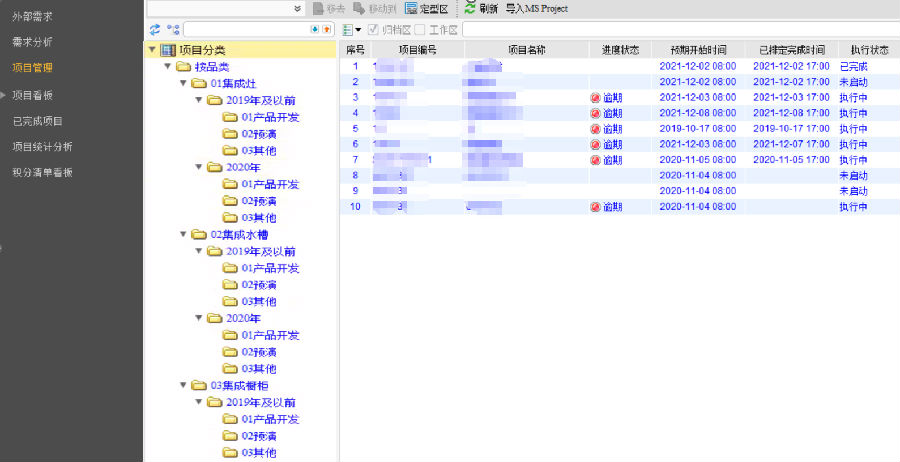900x462 pixels.
Task: Sort by the 执行状态 column header
Action: pyautogui.click(x=869, y=50)
